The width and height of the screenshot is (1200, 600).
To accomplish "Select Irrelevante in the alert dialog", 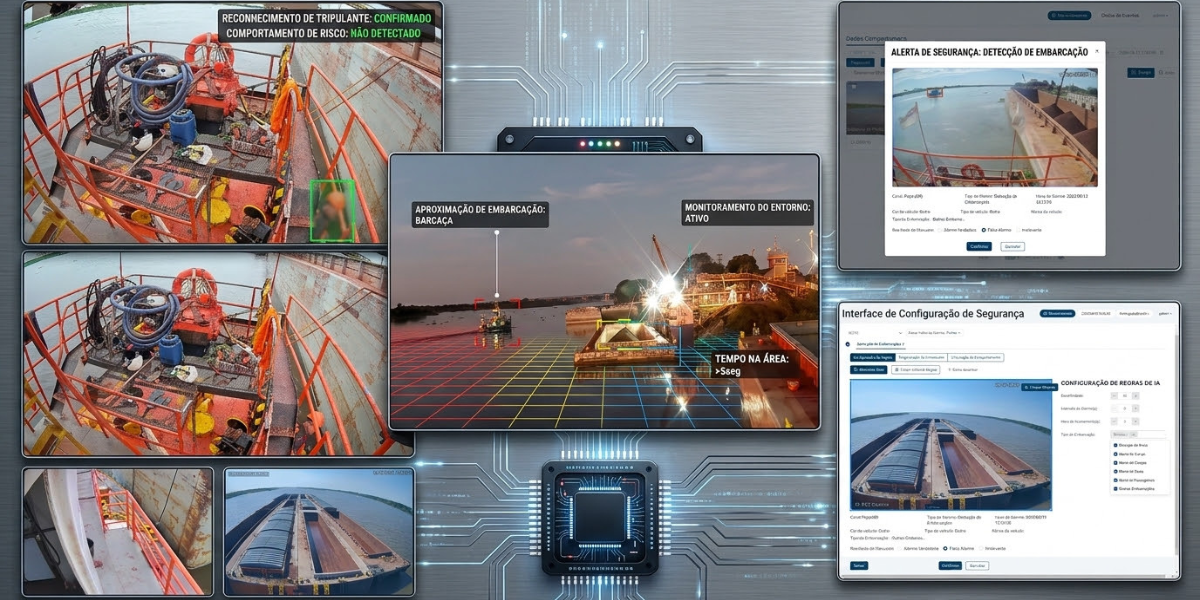I will (x=1020, y=229).
